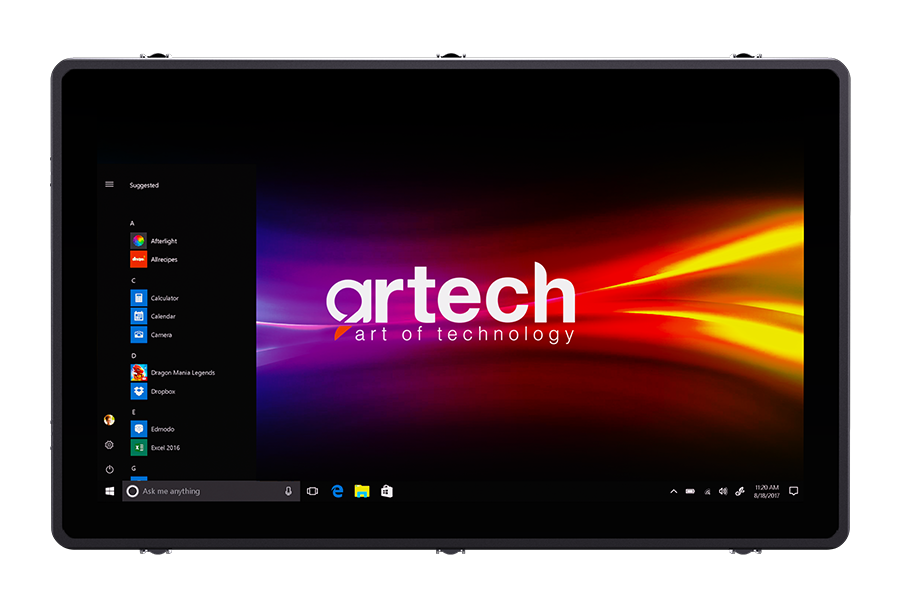Open the Action Center notifications icon
The image size is (900, 607).
(794, 491)
